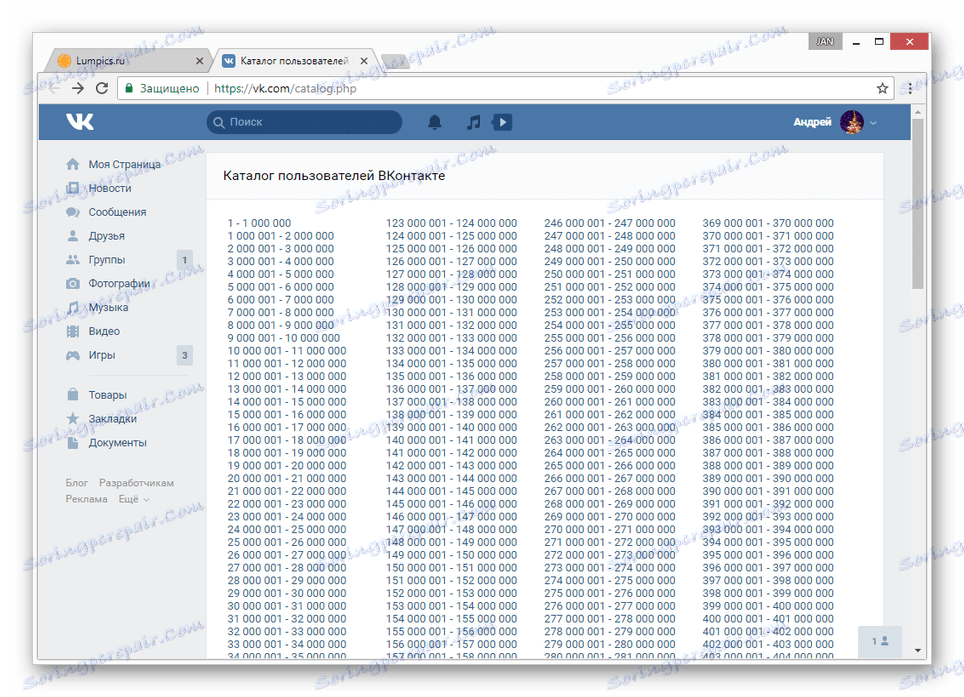The image size is (964, 697).
Task: Expand the Андрей profile dropdown arrow
Action: click(x=873, y=123)
